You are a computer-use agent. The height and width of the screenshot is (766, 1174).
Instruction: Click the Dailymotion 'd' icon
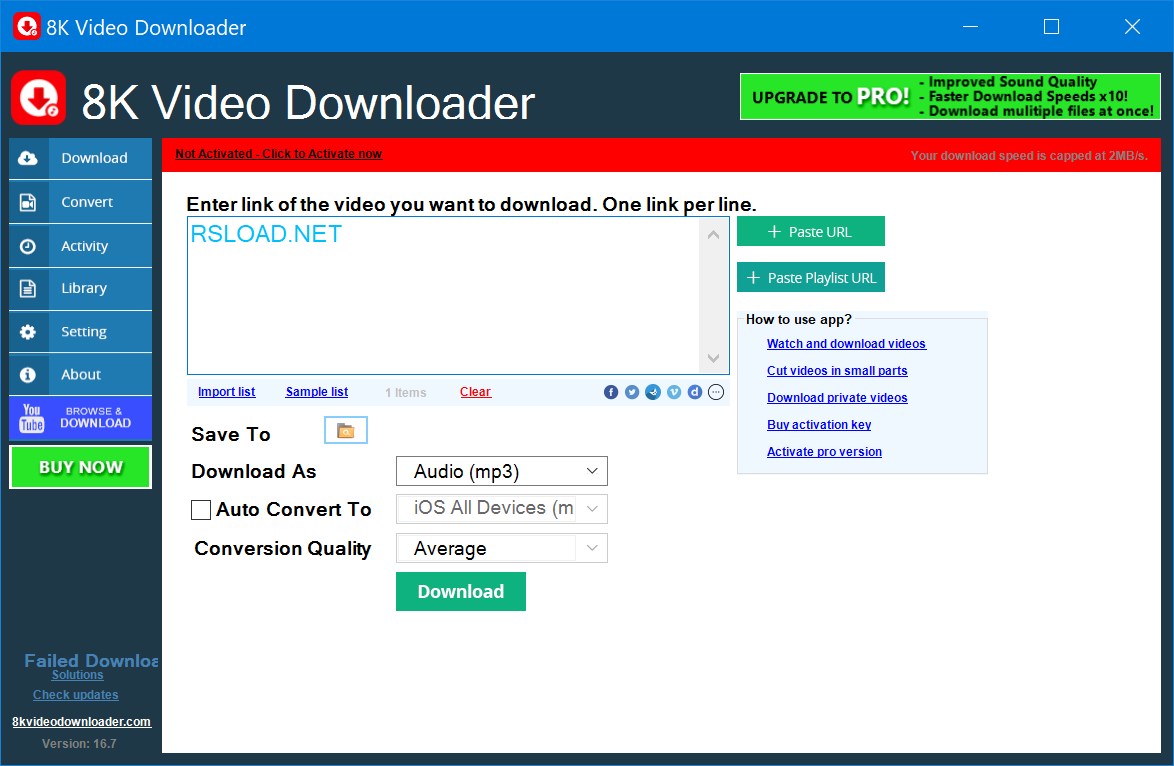tap(695, 392)
